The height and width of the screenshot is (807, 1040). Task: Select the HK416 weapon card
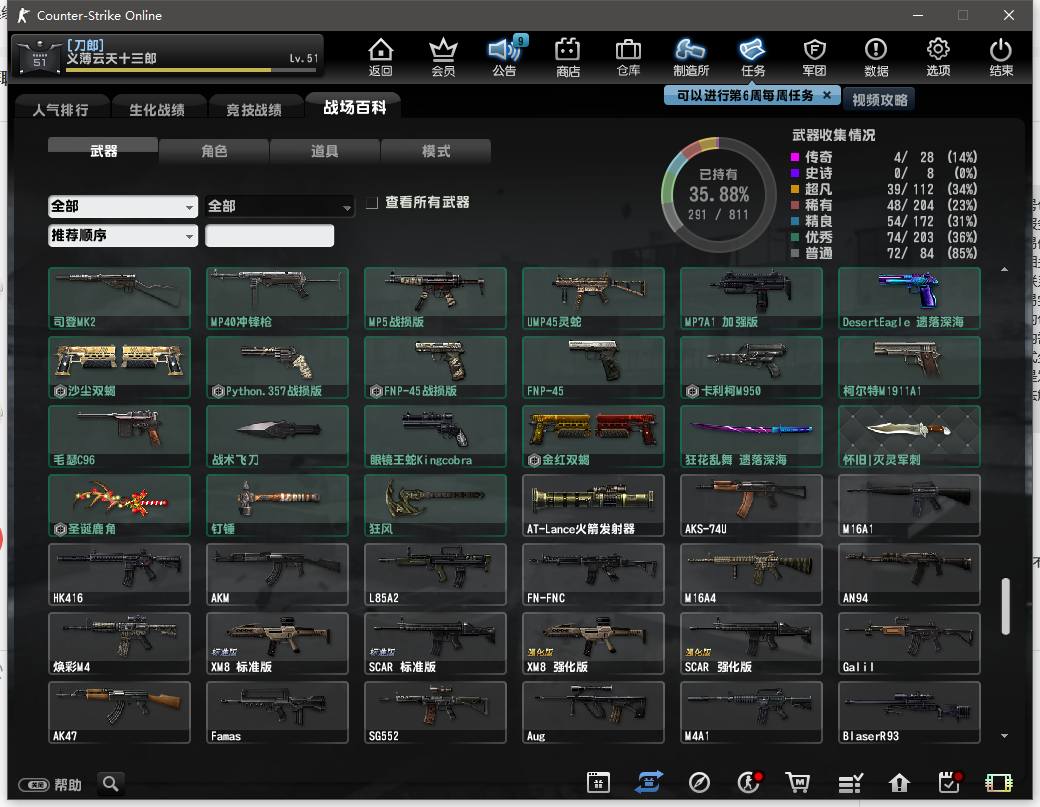(119, 574)
